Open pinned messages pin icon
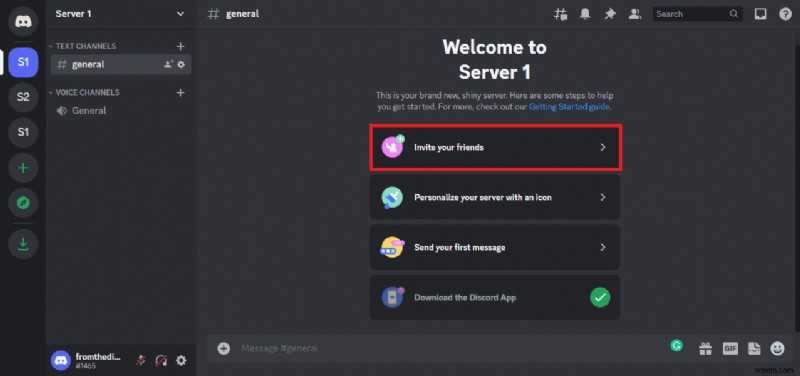This screenshot has width=800, height=376. 610,14
